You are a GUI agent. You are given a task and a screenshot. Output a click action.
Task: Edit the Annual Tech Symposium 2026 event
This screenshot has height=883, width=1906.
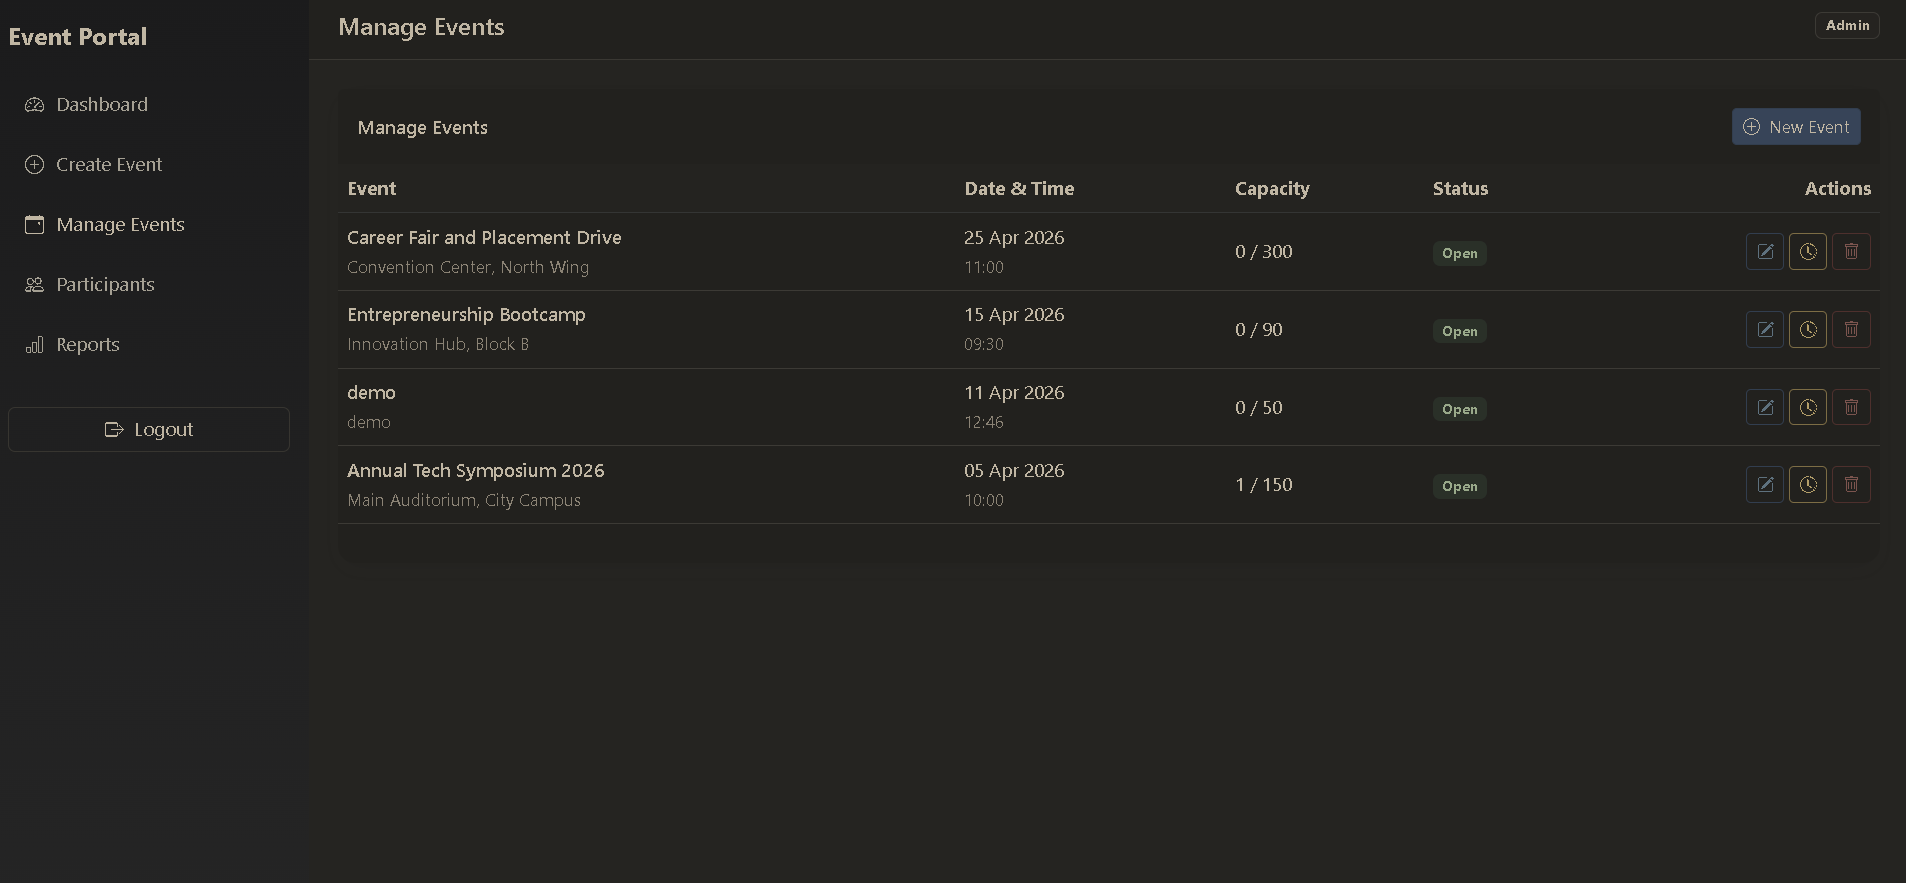[1765, 485]
